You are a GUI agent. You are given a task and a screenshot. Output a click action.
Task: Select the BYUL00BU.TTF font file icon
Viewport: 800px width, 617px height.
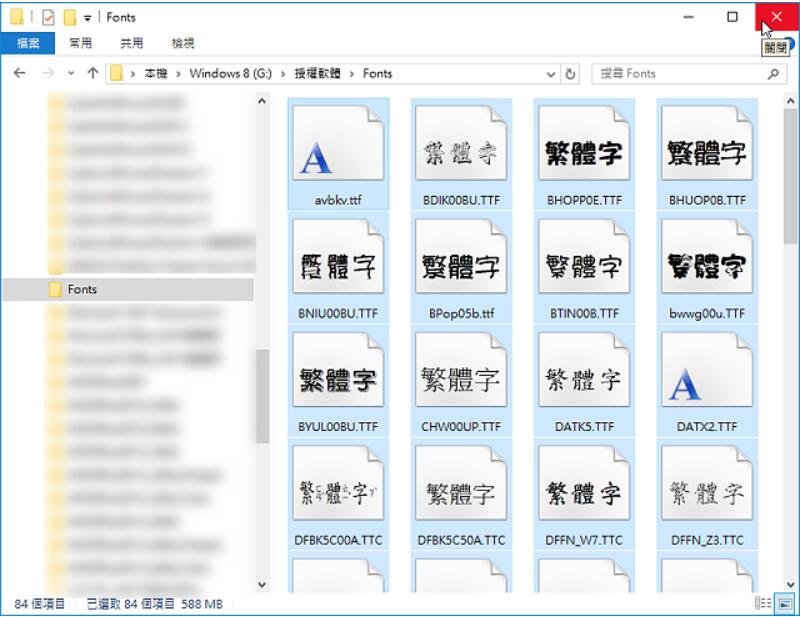[338, 370]
